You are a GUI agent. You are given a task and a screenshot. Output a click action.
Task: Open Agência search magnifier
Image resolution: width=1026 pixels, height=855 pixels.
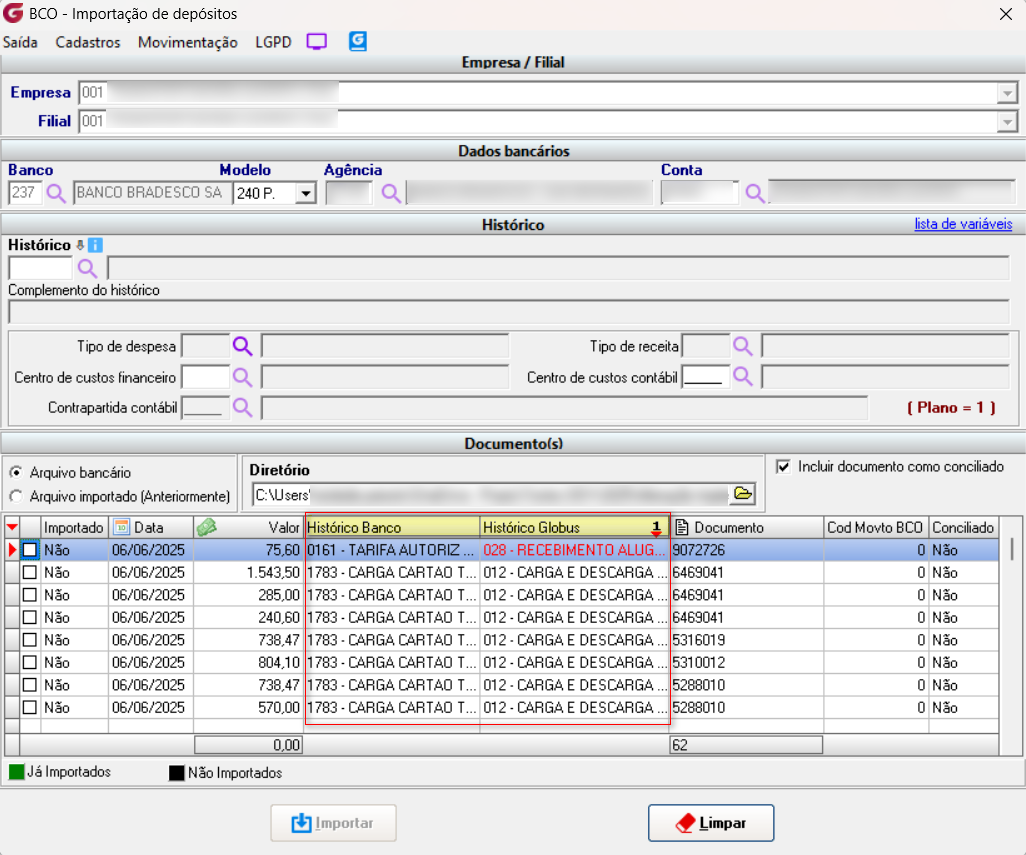391,193
